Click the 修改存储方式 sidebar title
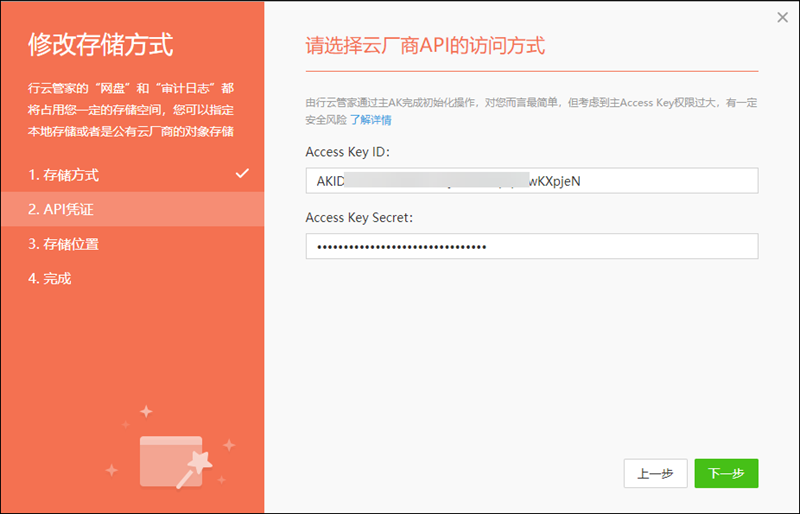800x514 pixels. pos(101,45)
